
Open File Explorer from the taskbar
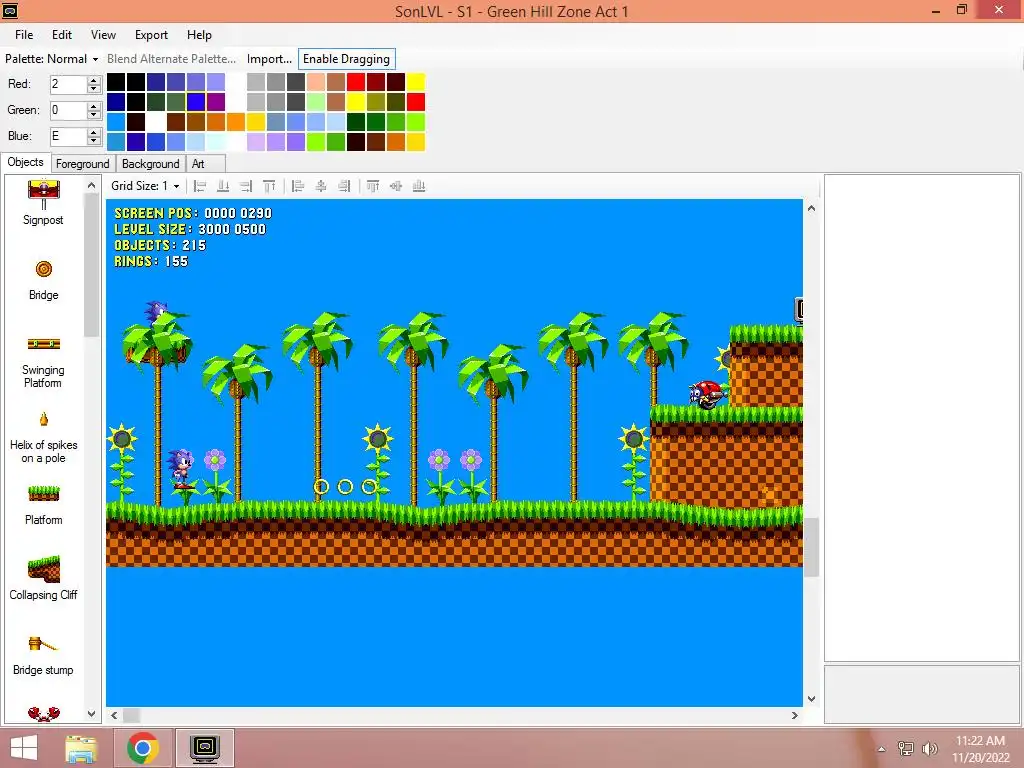click(x=81, y=748)
